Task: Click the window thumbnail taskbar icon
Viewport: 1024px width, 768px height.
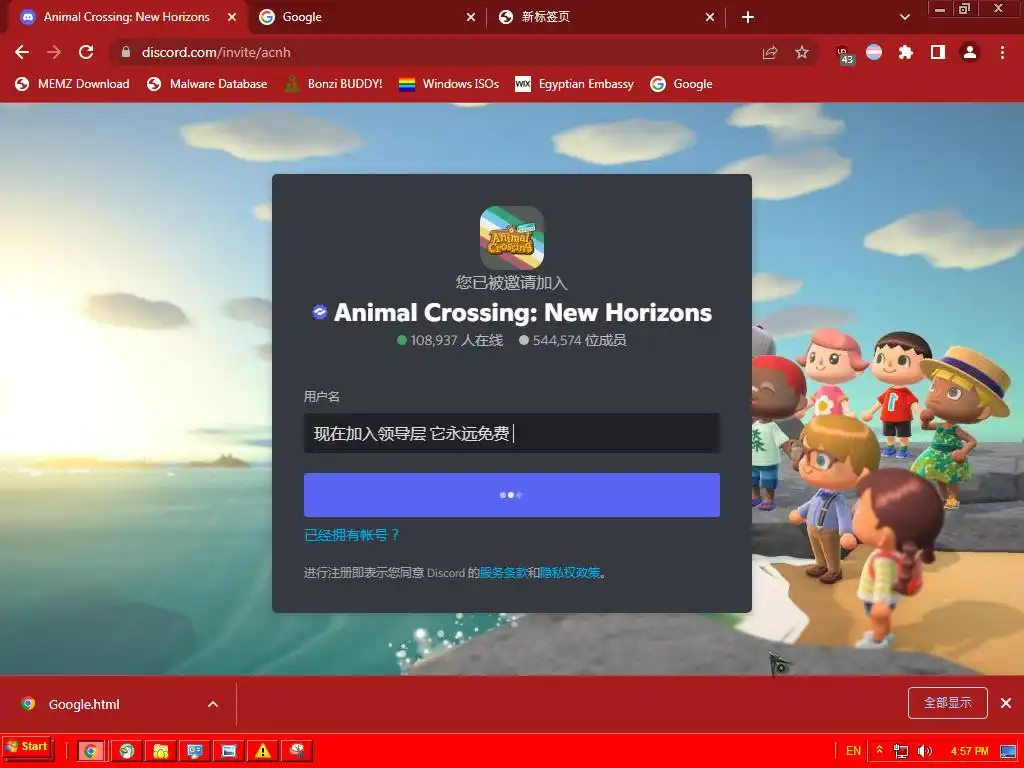Action: coord(229,751)
